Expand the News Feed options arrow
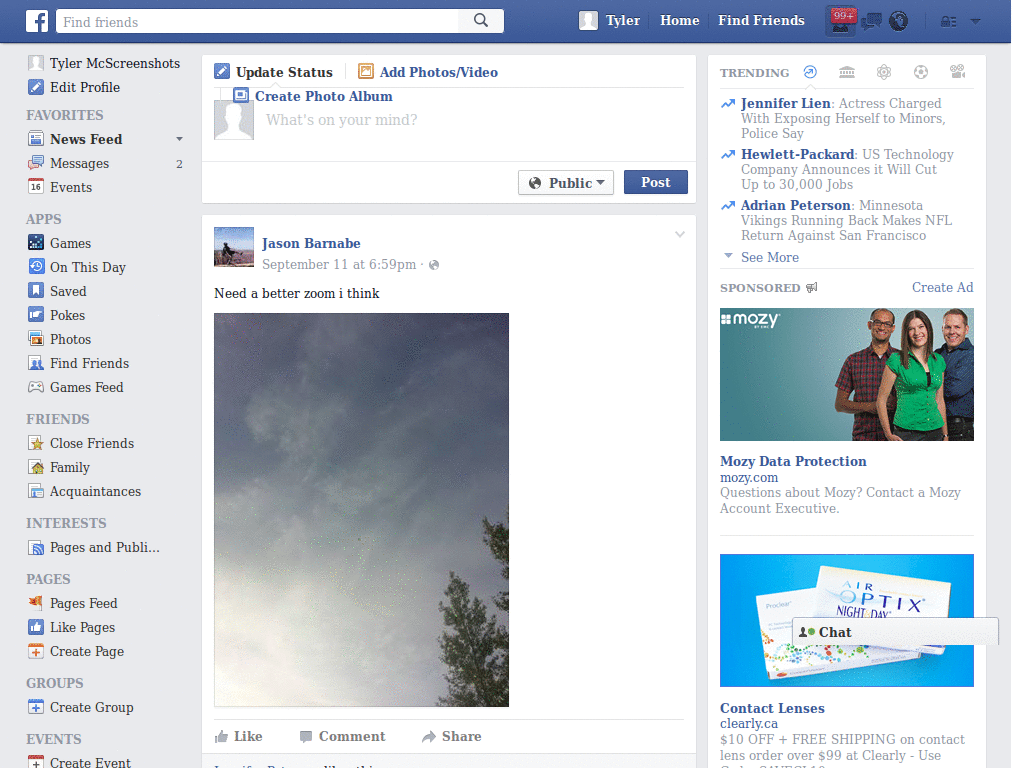Image resolution: width=1024 pixels, height=768 pixels. pos(180,139)
